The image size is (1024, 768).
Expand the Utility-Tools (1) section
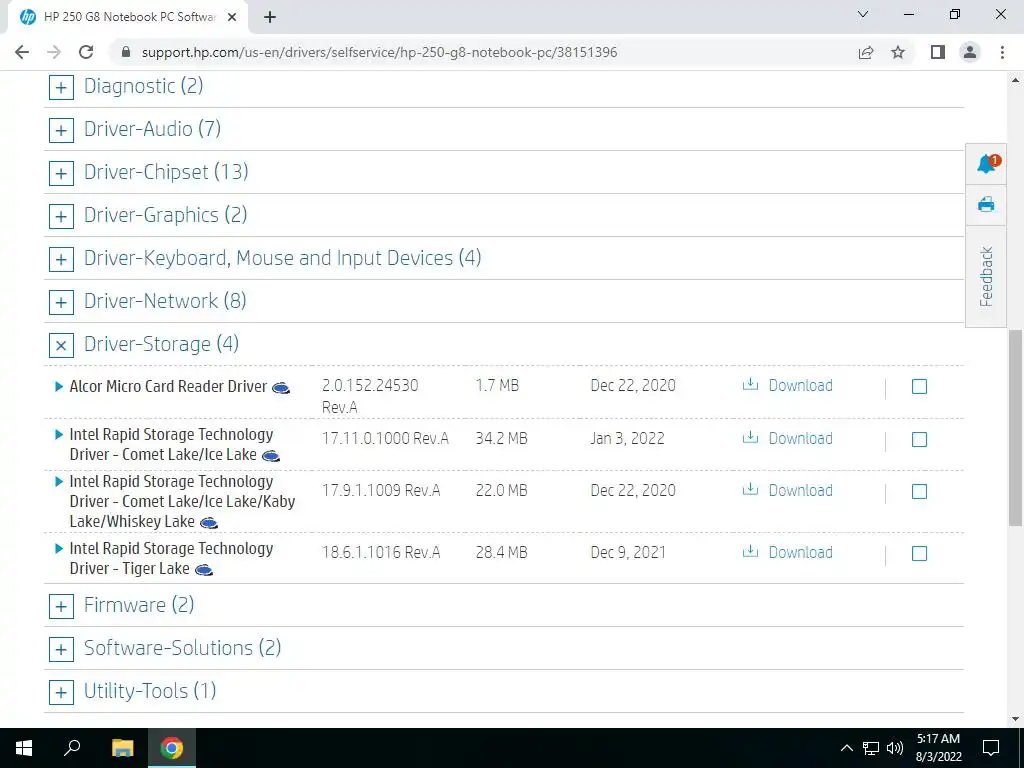(x=61, y=693)
